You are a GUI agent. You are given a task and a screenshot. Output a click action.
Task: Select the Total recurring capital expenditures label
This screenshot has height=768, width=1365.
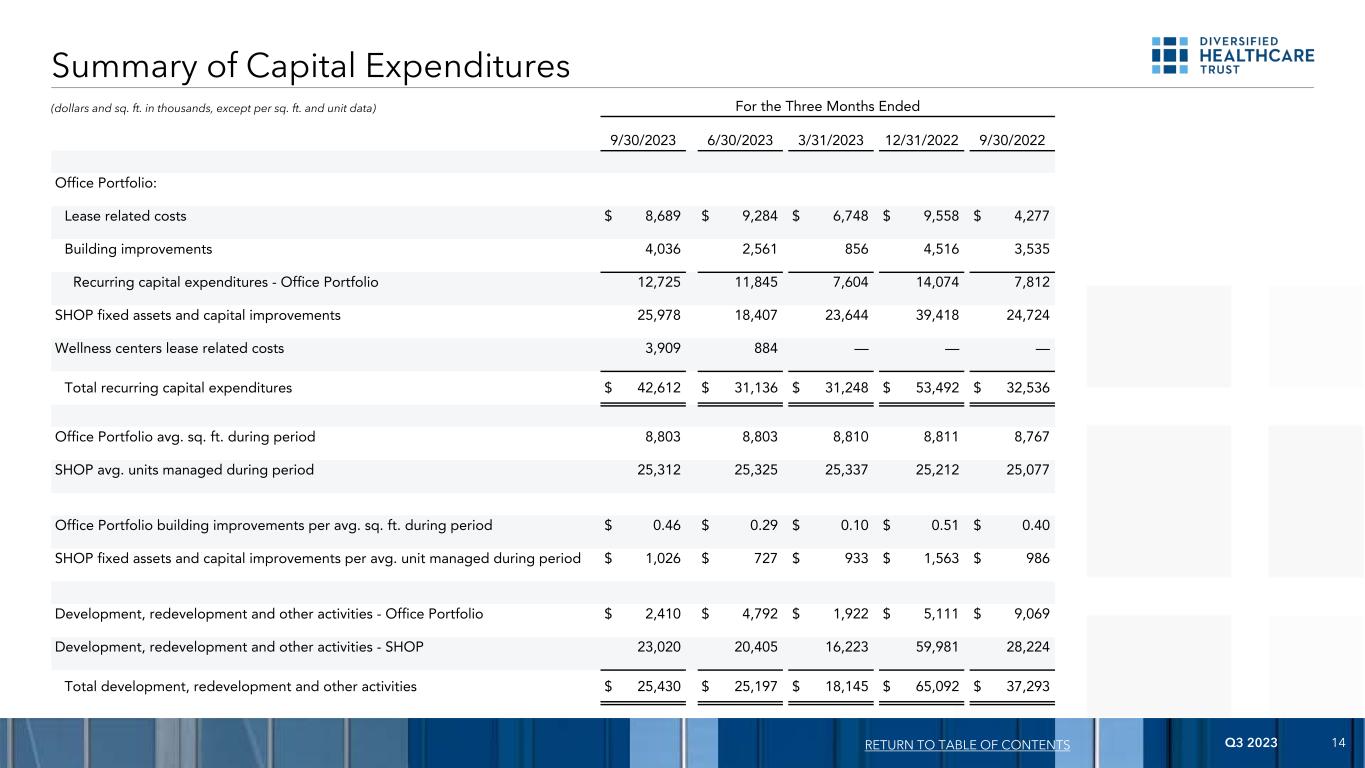pos(178,388)
